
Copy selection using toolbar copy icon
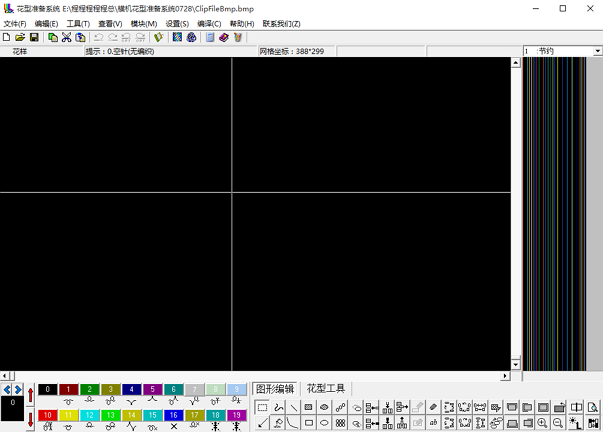pos(53,37)
